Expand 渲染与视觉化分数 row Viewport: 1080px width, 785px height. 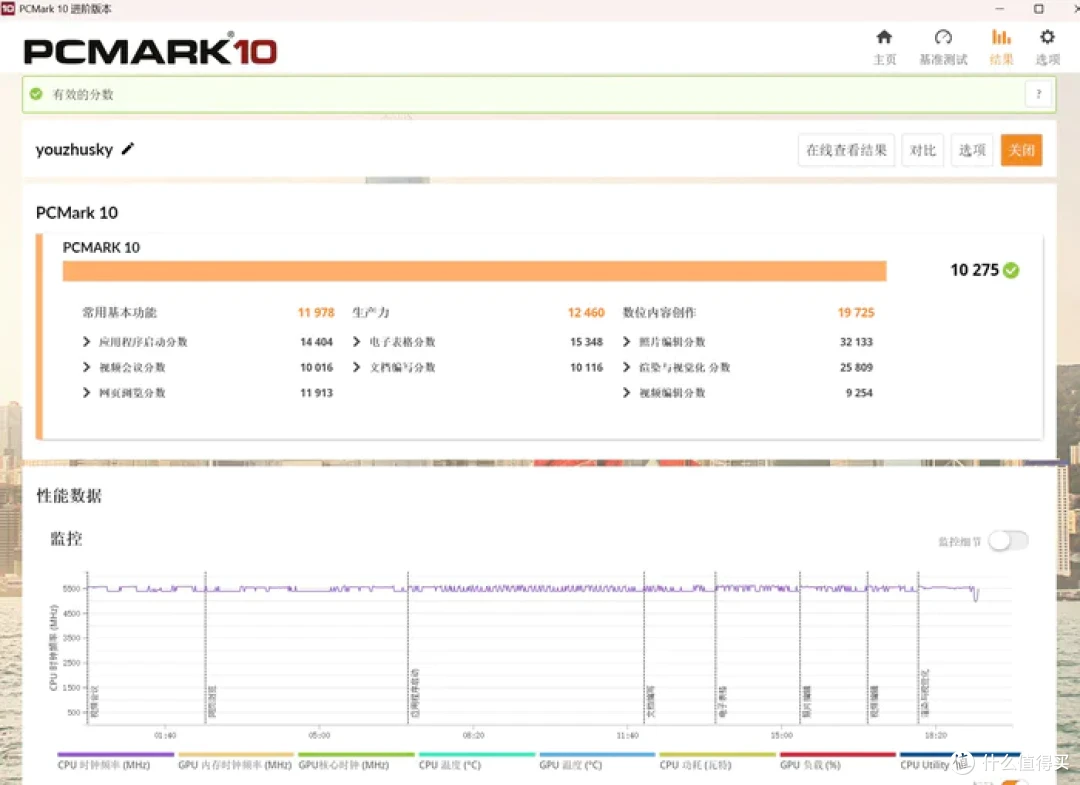(x=626, y=367)
